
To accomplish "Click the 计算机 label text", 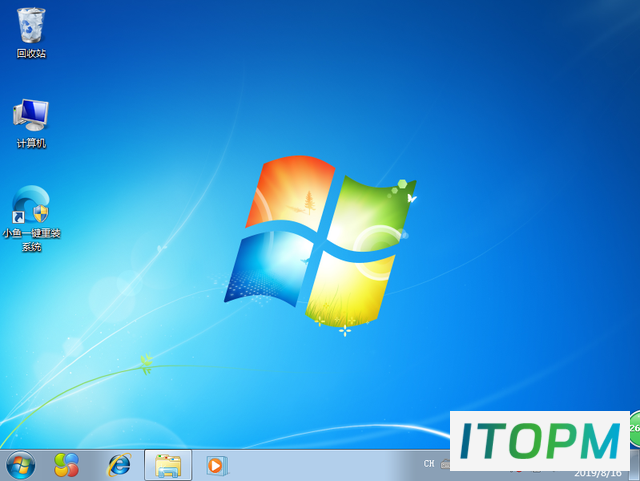I will tap(31, 143).
